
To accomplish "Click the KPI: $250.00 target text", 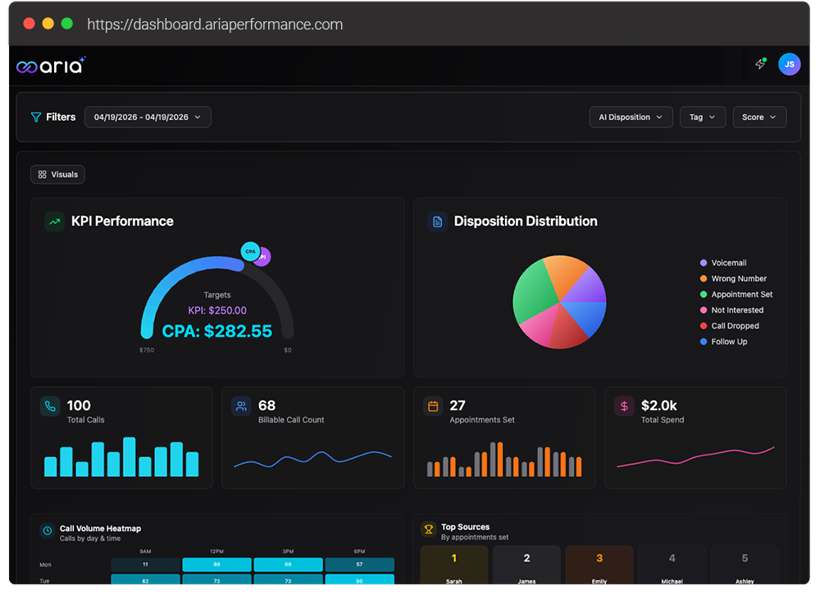I will (x=217, y=311).
